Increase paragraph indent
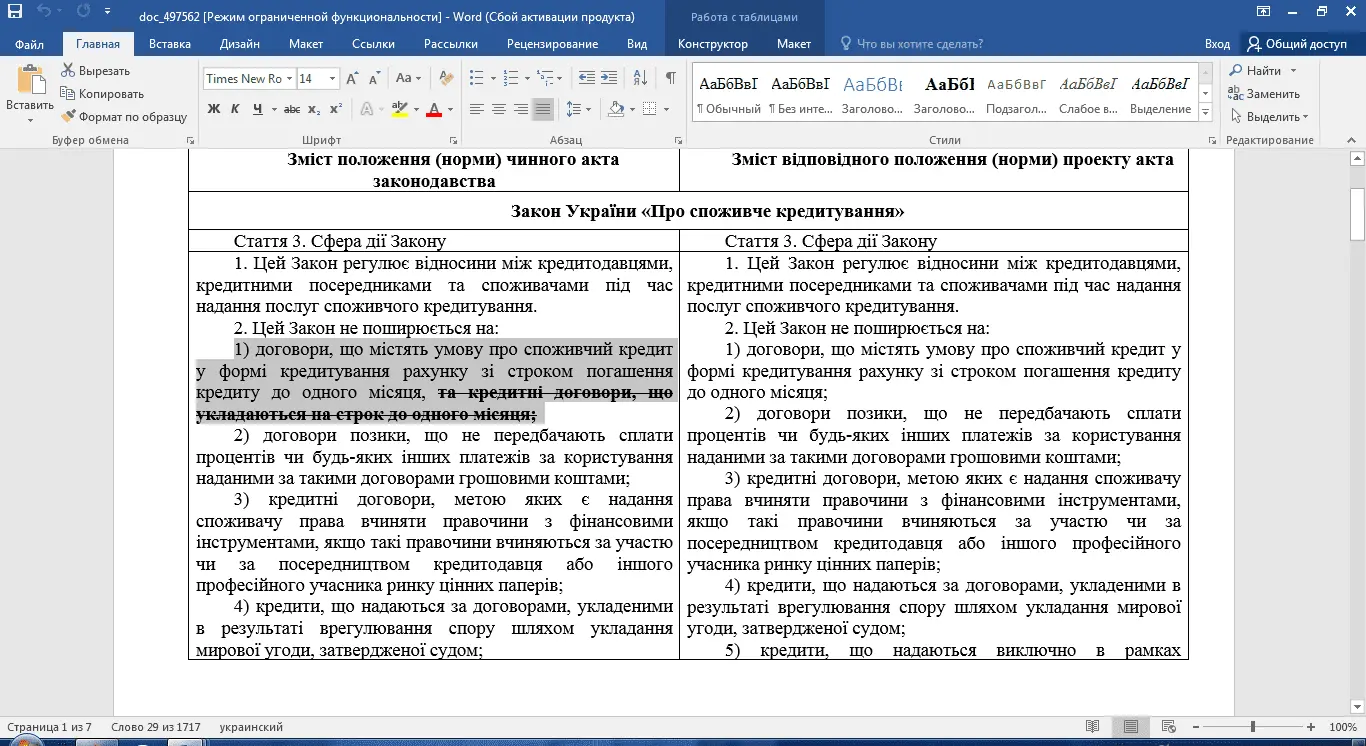Image resolution: width=1366 pixels, height=746 pixels. (x=610, y=79)
